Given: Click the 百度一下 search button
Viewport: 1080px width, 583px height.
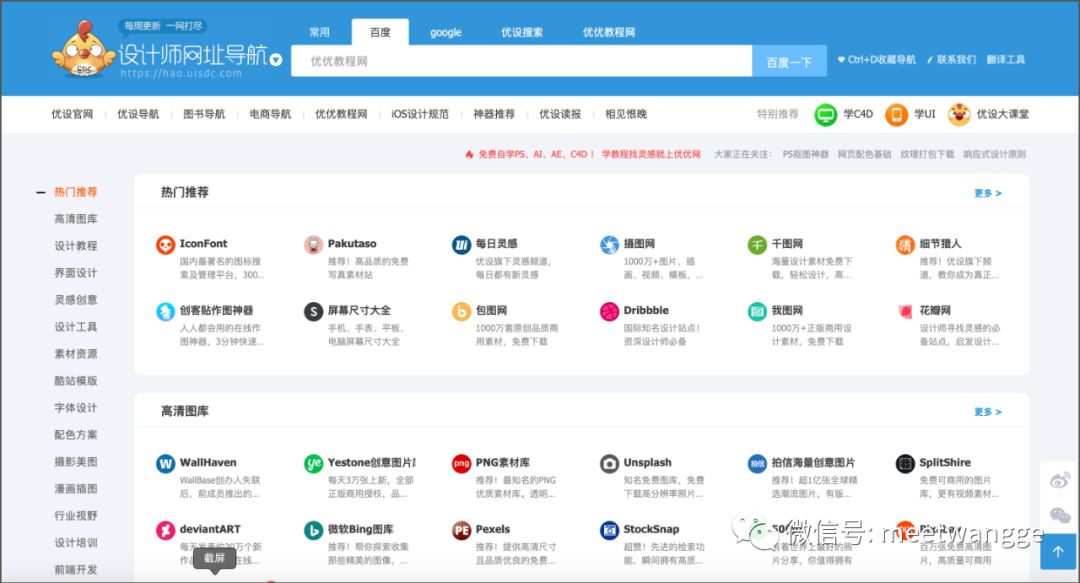Looking at the screenshot, I should click(x=789, y=62).
